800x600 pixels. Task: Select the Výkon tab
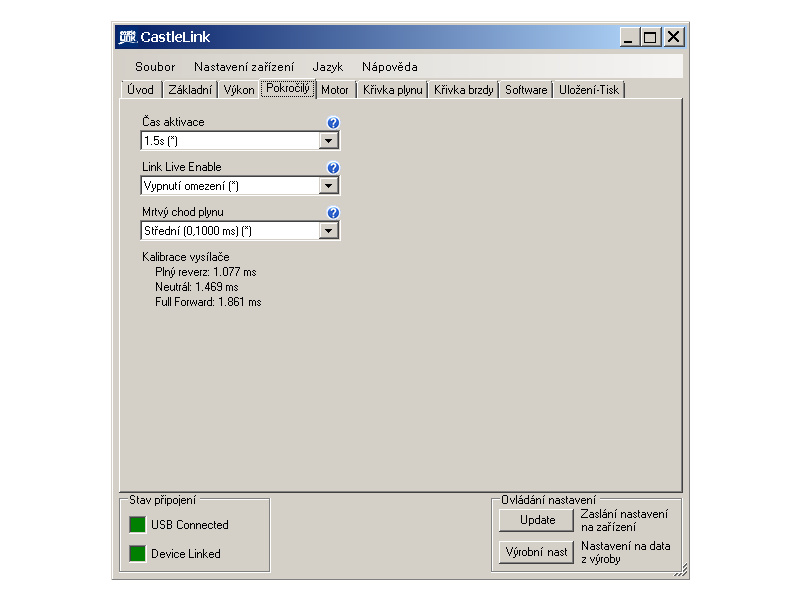pyautogui.click(x=239, y=90)
